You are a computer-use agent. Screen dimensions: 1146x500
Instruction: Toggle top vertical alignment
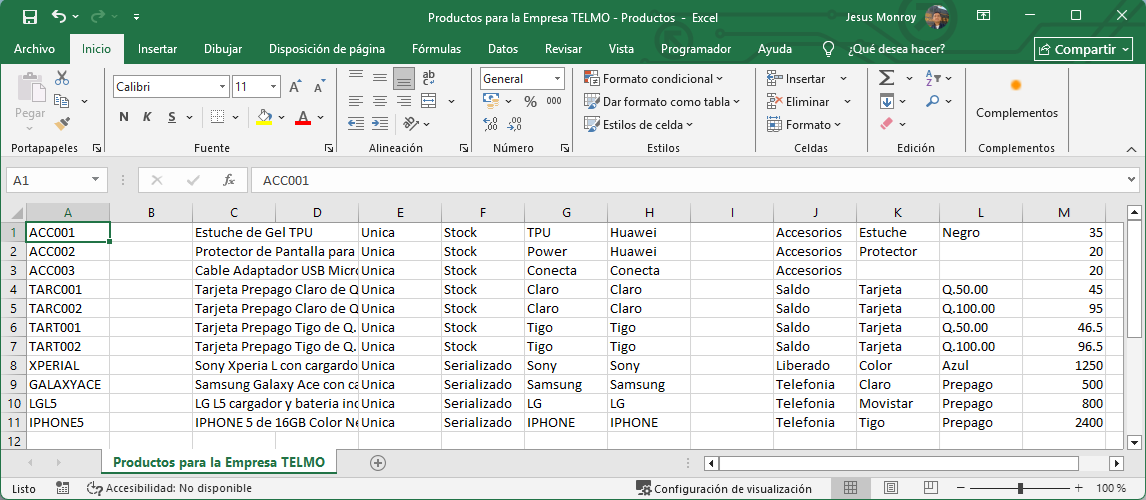(356, 77)
